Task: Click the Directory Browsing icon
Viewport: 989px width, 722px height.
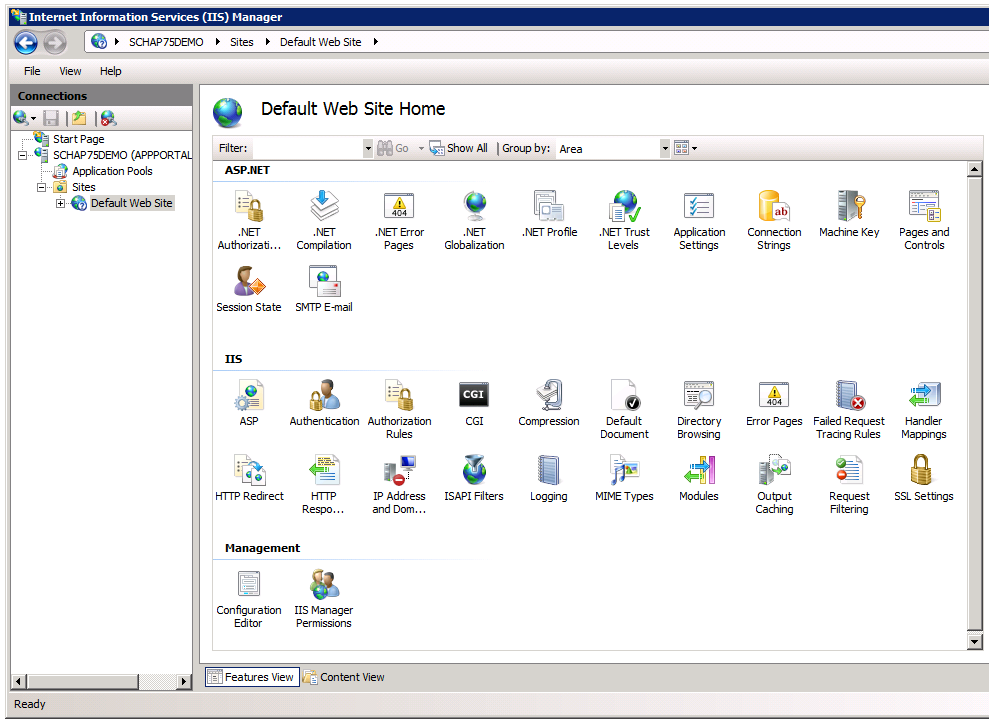Action: click(x=698, y=396)
